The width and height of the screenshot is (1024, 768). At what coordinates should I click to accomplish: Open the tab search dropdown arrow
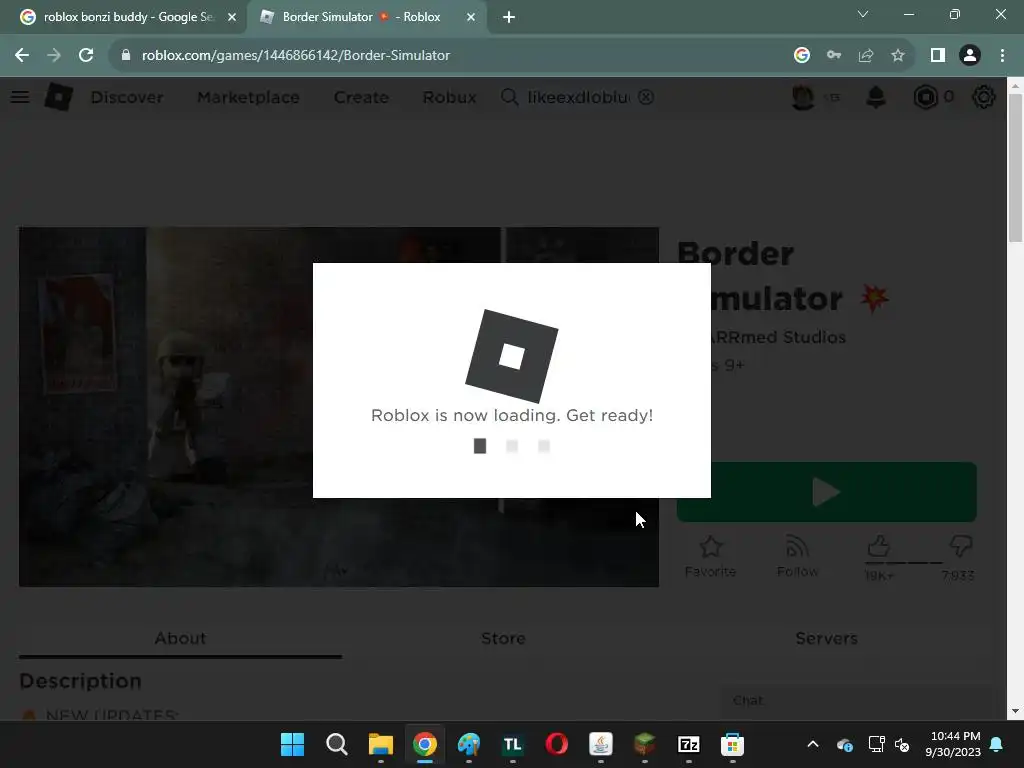pyautogui.click(x=863, y=14)
